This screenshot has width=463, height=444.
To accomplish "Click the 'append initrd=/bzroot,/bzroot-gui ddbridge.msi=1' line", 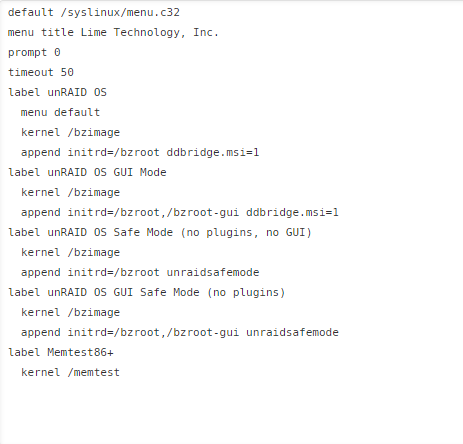I will [x=180, y=213].
